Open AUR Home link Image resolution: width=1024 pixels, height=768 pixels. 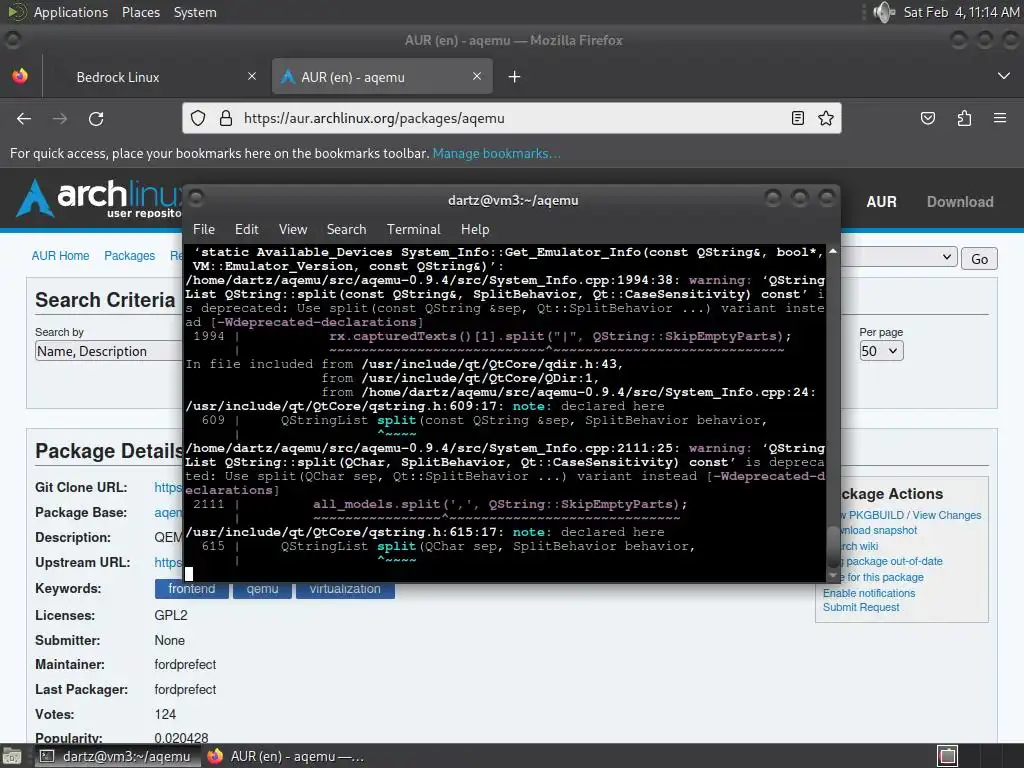(60, 255)
